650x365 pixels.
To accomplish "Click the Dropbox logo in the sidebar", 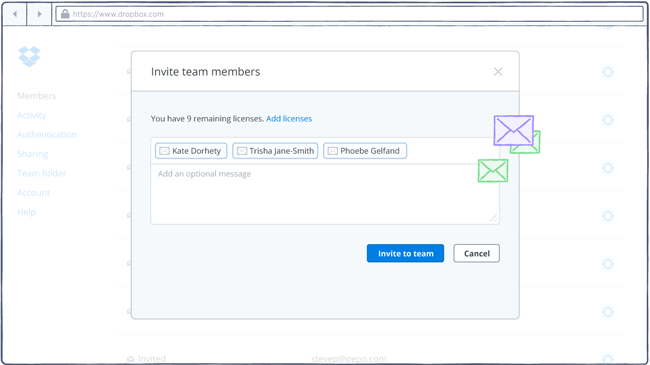I will point(29,56).
